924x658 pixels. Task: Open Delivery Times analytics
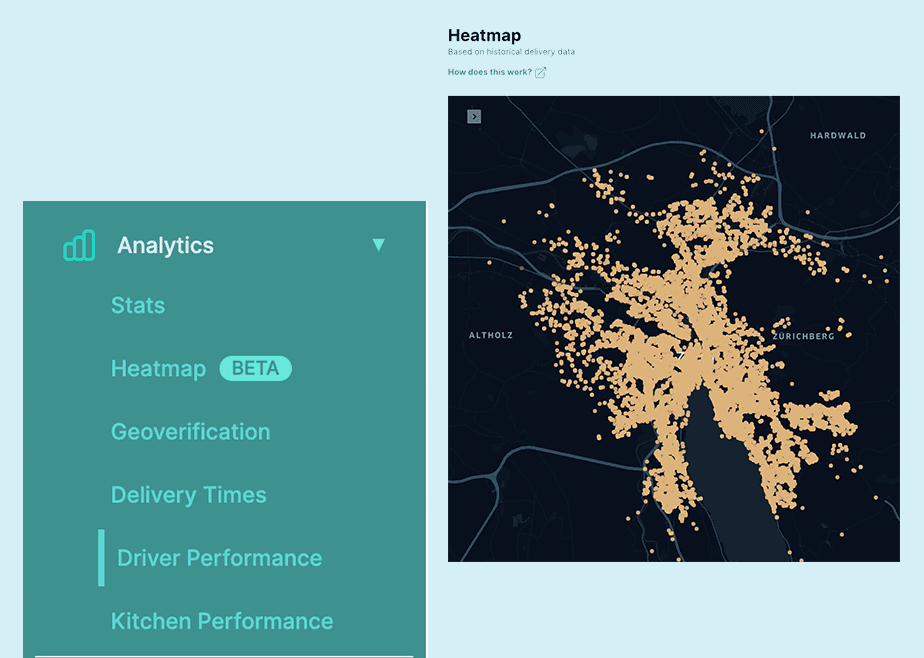point(189,495)
